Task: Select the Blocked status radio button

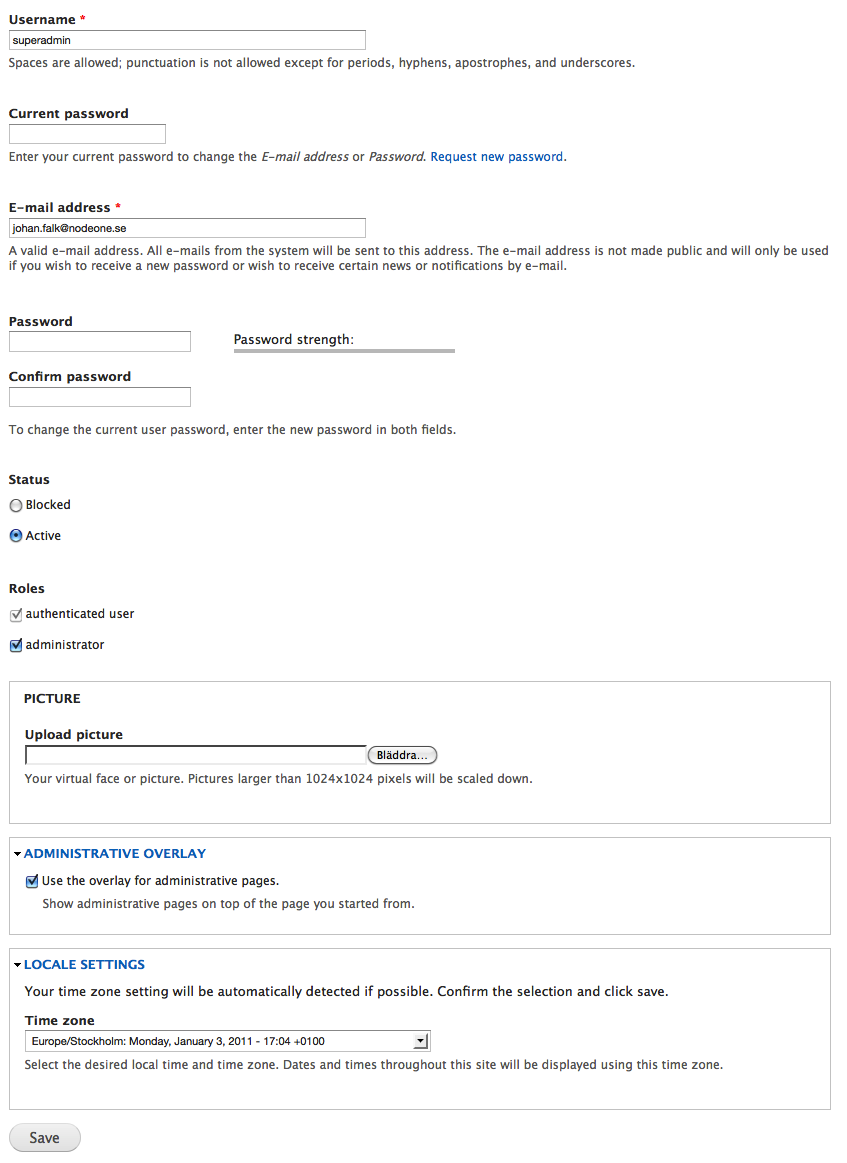Action: [16, 506]
